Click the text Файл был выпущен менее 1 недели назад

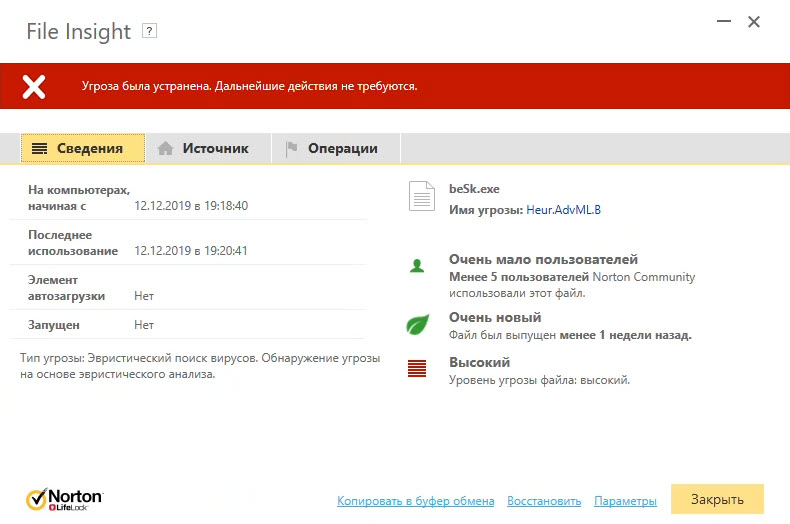[x=570, y=335]
